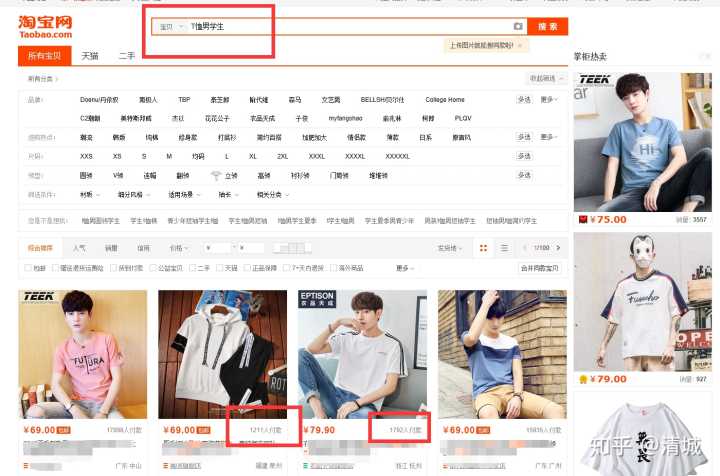Select the 圆领 round collar filter
This screenshot has height=476, width=720.
(86, 175)
